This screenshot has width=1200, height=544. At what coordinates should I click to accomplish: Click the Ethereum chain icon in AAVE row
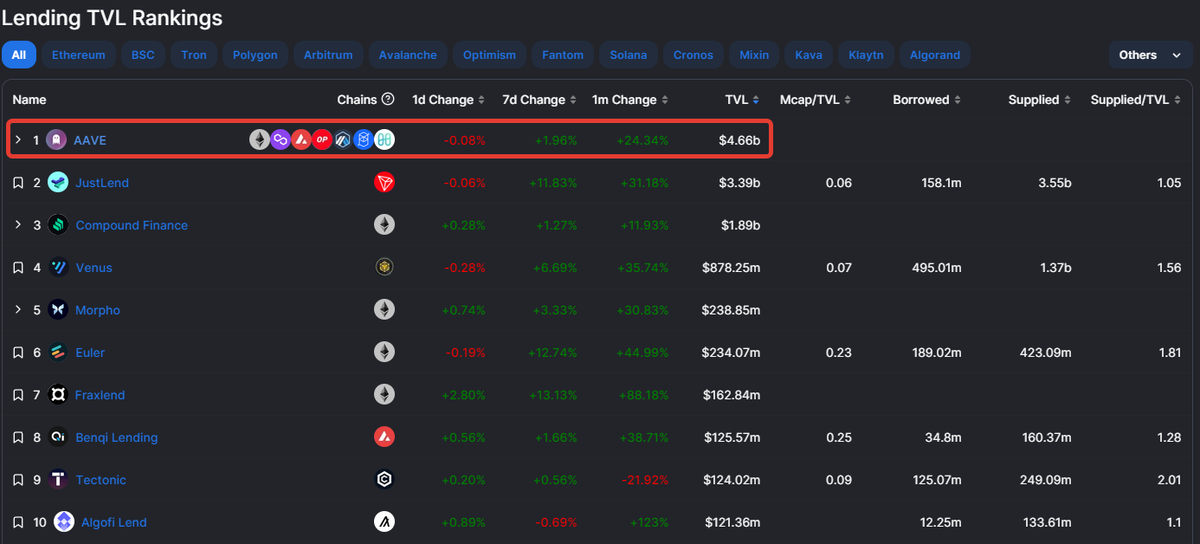[259, 140]
